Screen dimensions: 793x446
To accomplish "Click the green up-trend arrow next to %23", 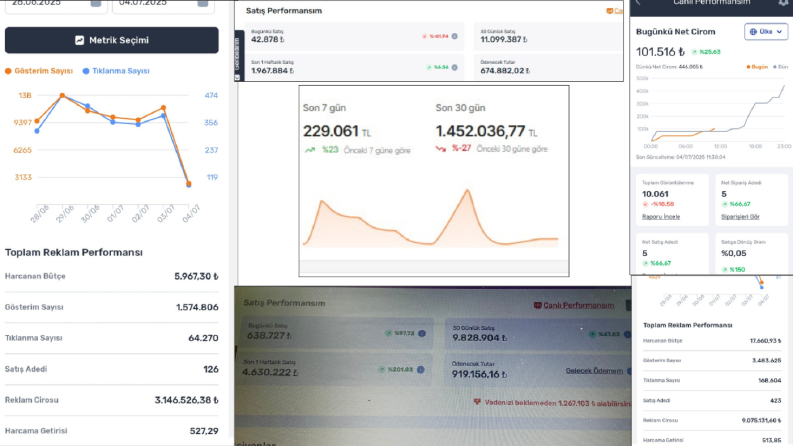I will (310, 150).
